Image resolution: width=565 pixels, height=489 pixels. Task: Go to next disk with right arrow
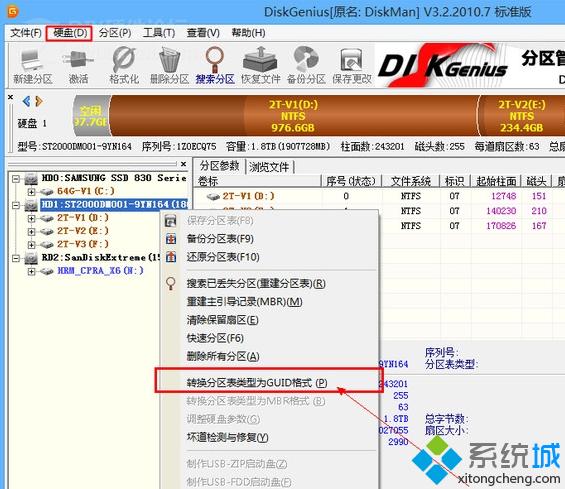tap(39, 102)
